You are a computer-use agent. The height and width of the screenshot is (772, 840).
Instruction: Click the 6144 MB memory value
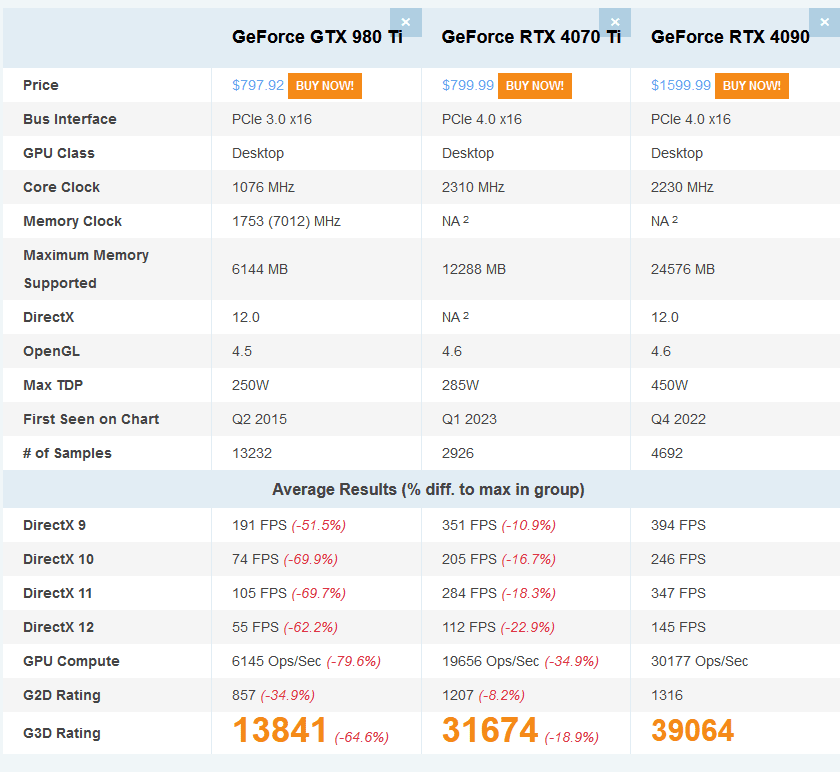point(260,269)
